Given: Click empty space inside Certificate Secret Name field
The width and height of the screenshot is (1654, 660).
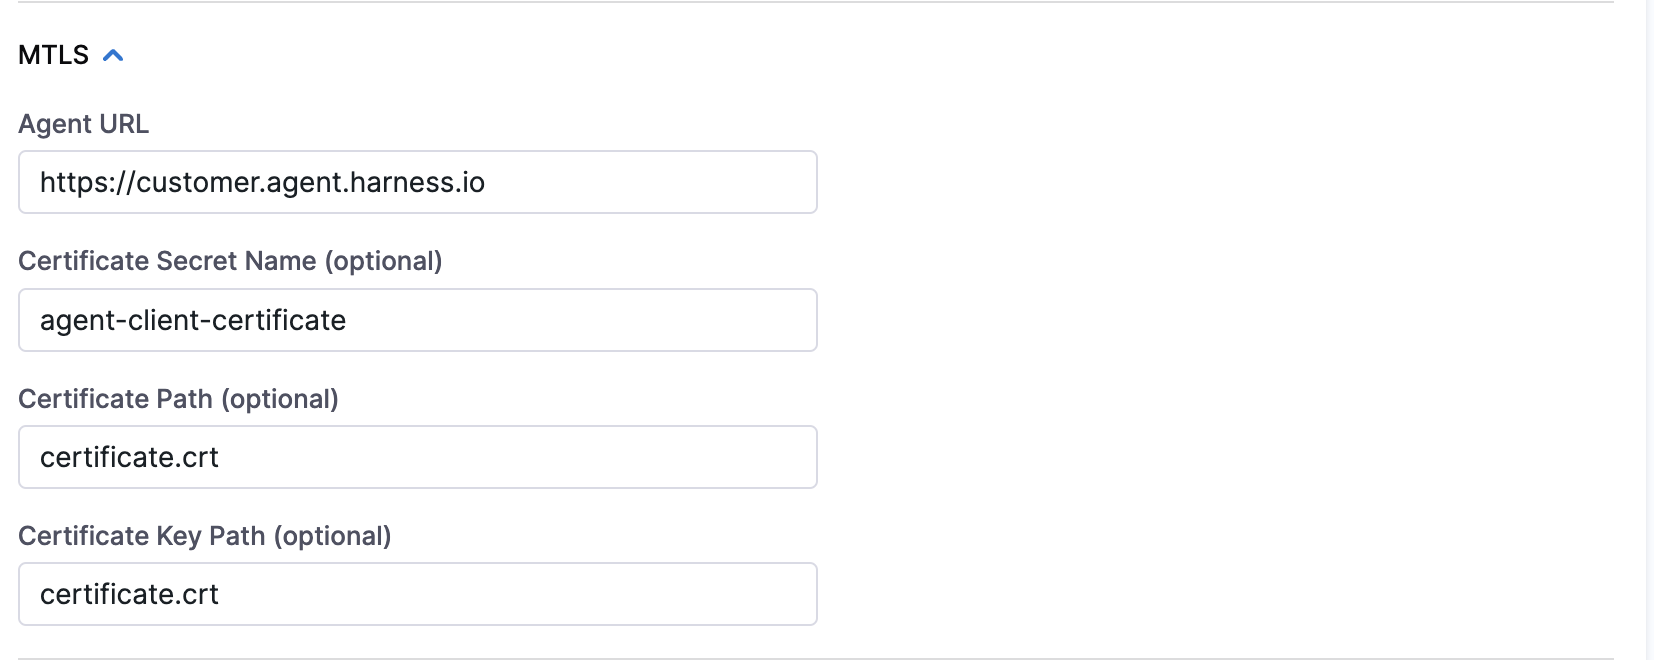Looking at the screenshot, I should 600,320.
